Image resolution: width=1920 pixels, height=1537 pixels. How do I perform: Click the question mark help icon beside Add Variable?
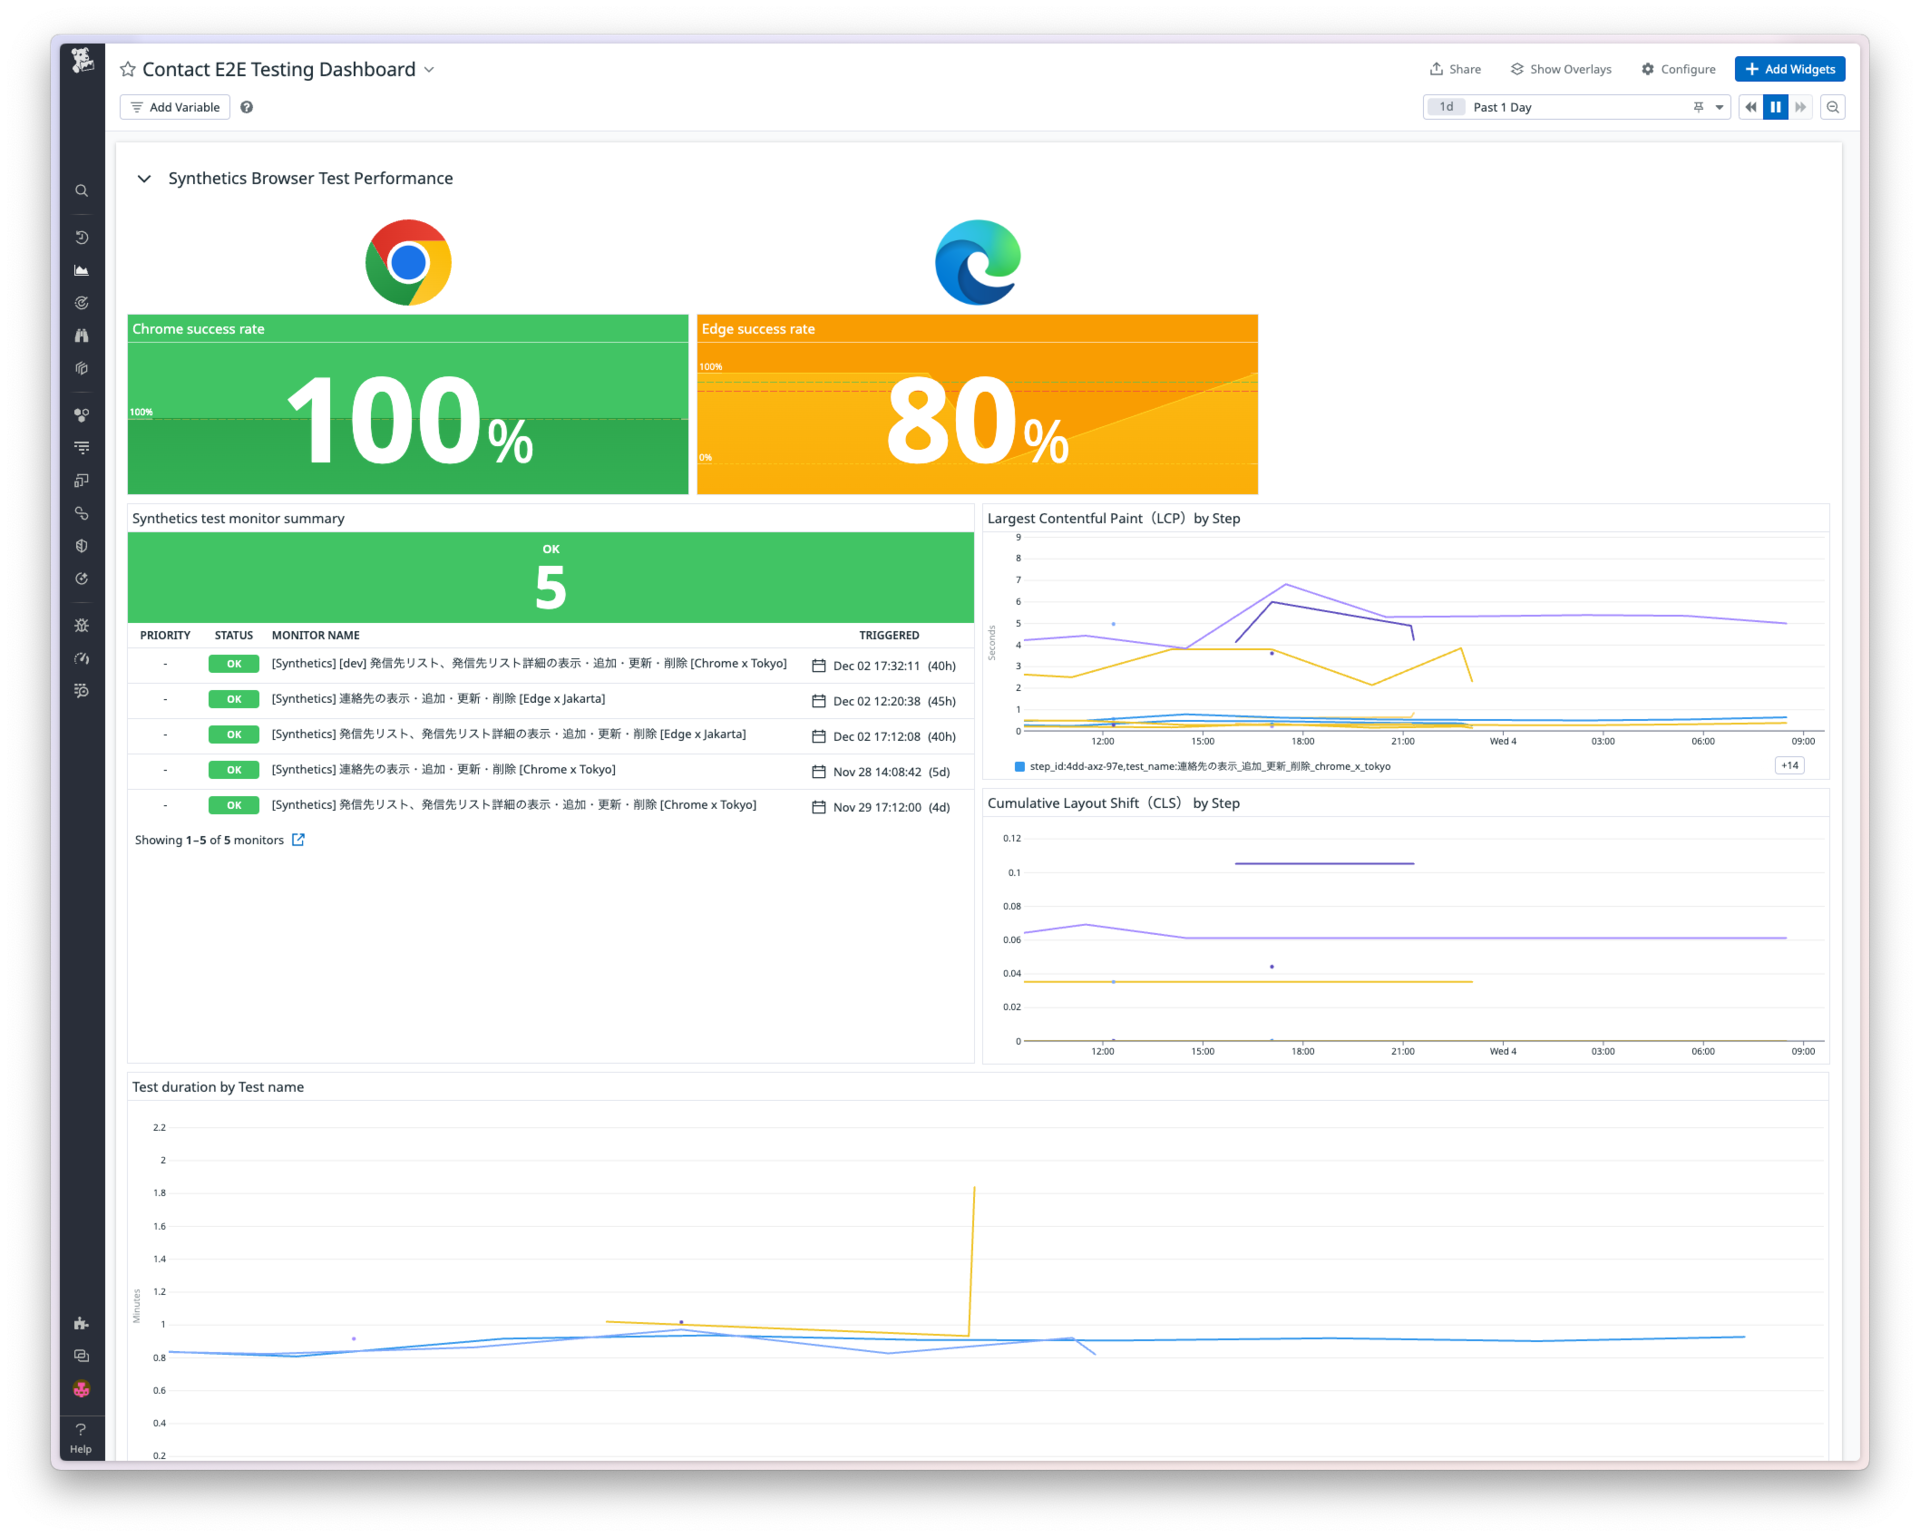click(x=247, y=107)
